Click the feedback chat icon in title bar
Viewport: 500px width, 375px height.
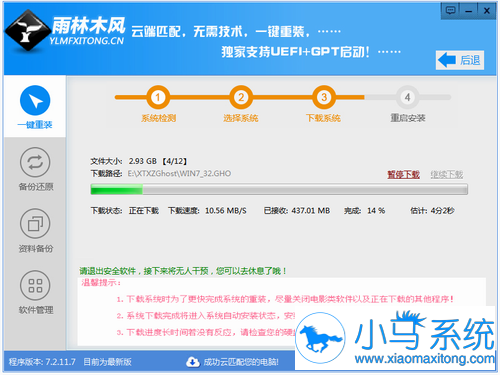point(450,11)
